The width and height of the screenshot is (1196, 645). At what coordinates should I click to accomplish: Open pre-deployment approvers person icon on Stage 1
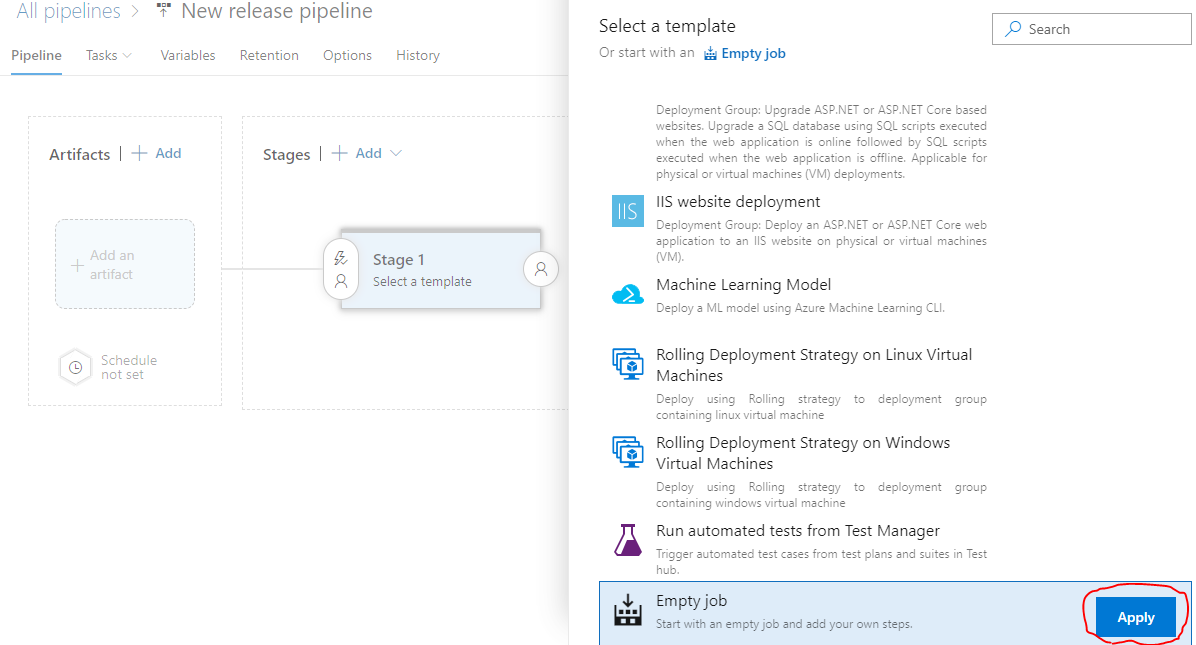click(341, 281)
